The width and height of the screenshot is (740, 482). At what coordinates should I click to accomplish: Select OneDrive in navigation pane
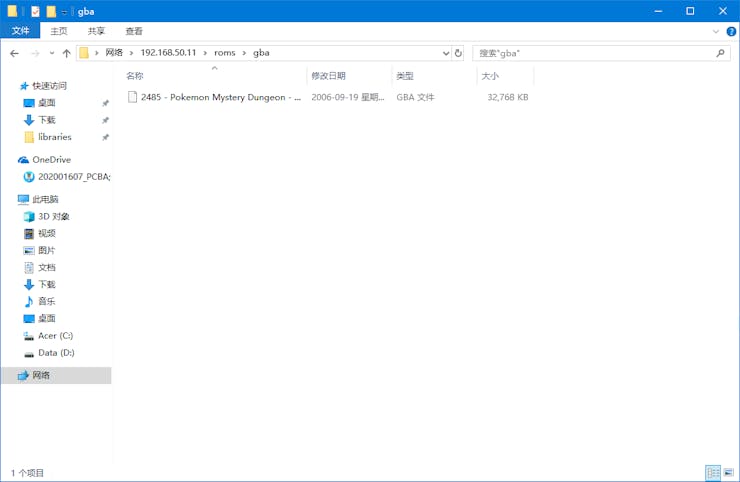(51, 160)
